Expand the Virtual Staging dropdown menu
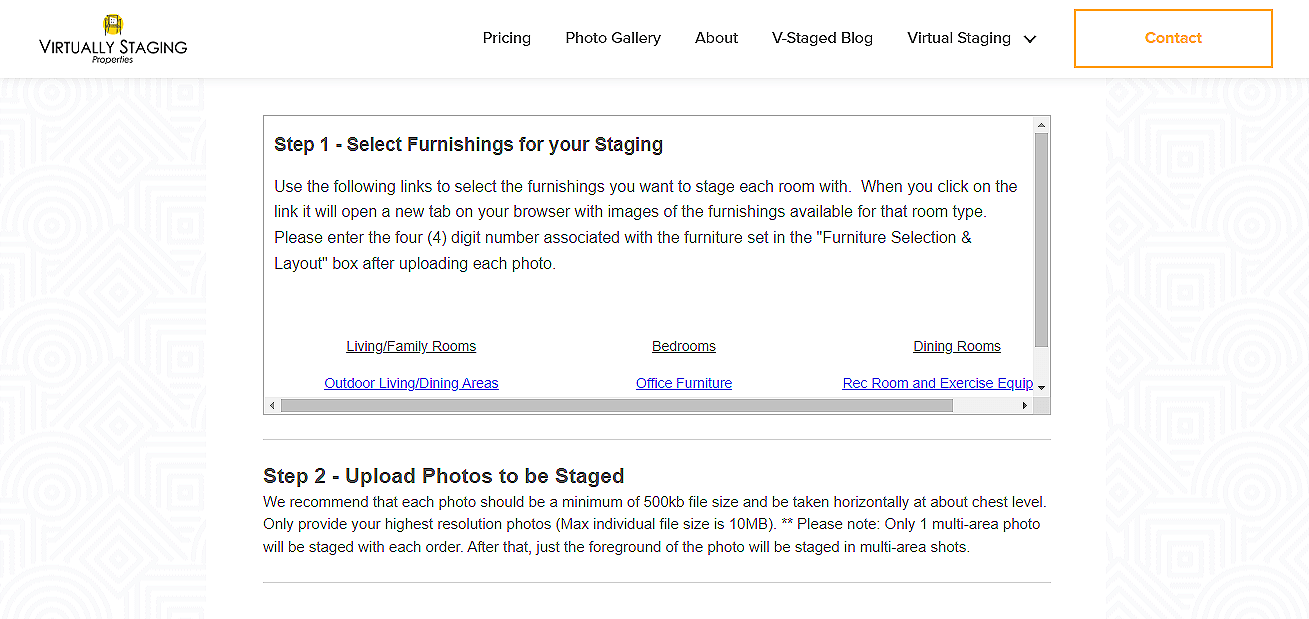This screenshot has width=1309, height=619. (x=970, y=38)
